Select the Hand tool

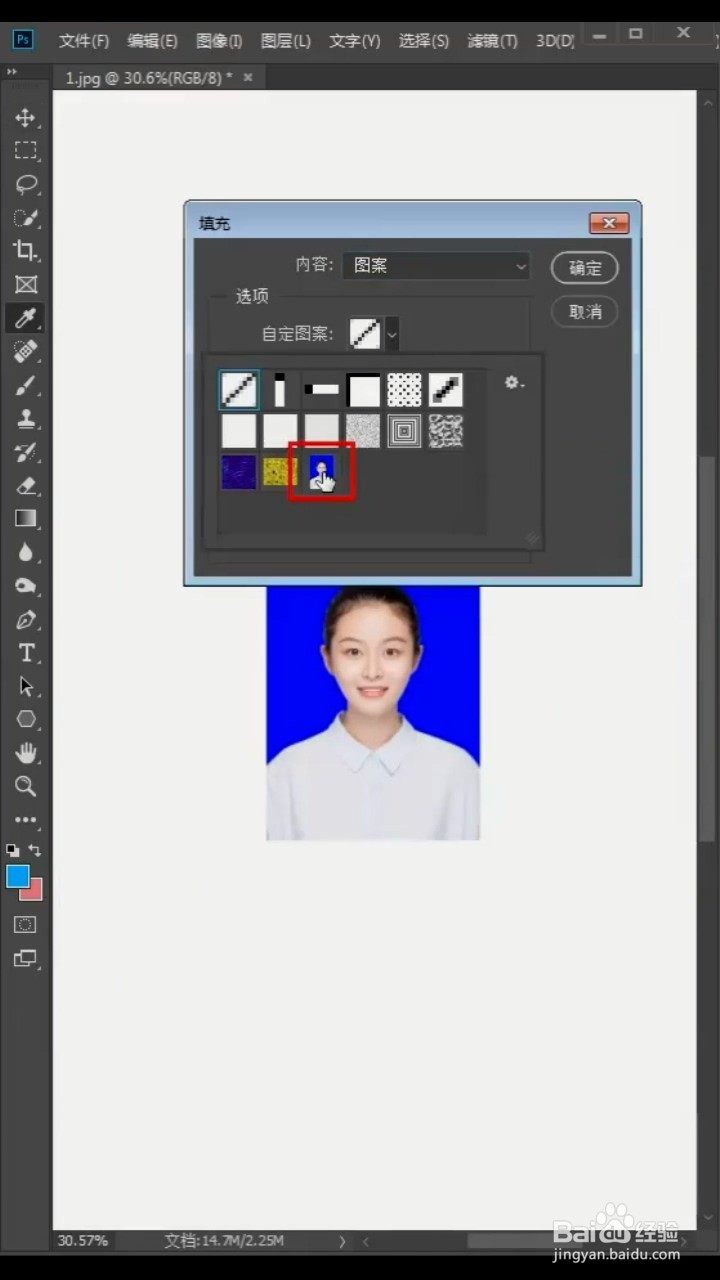25,753
